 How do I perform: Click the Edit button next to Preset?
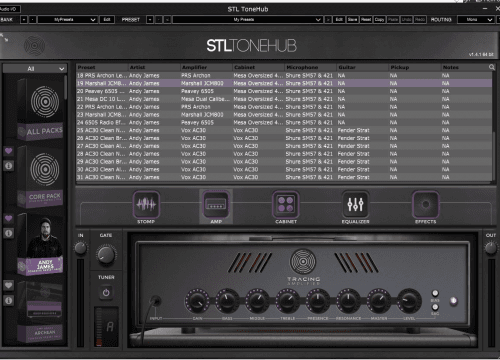339,20
